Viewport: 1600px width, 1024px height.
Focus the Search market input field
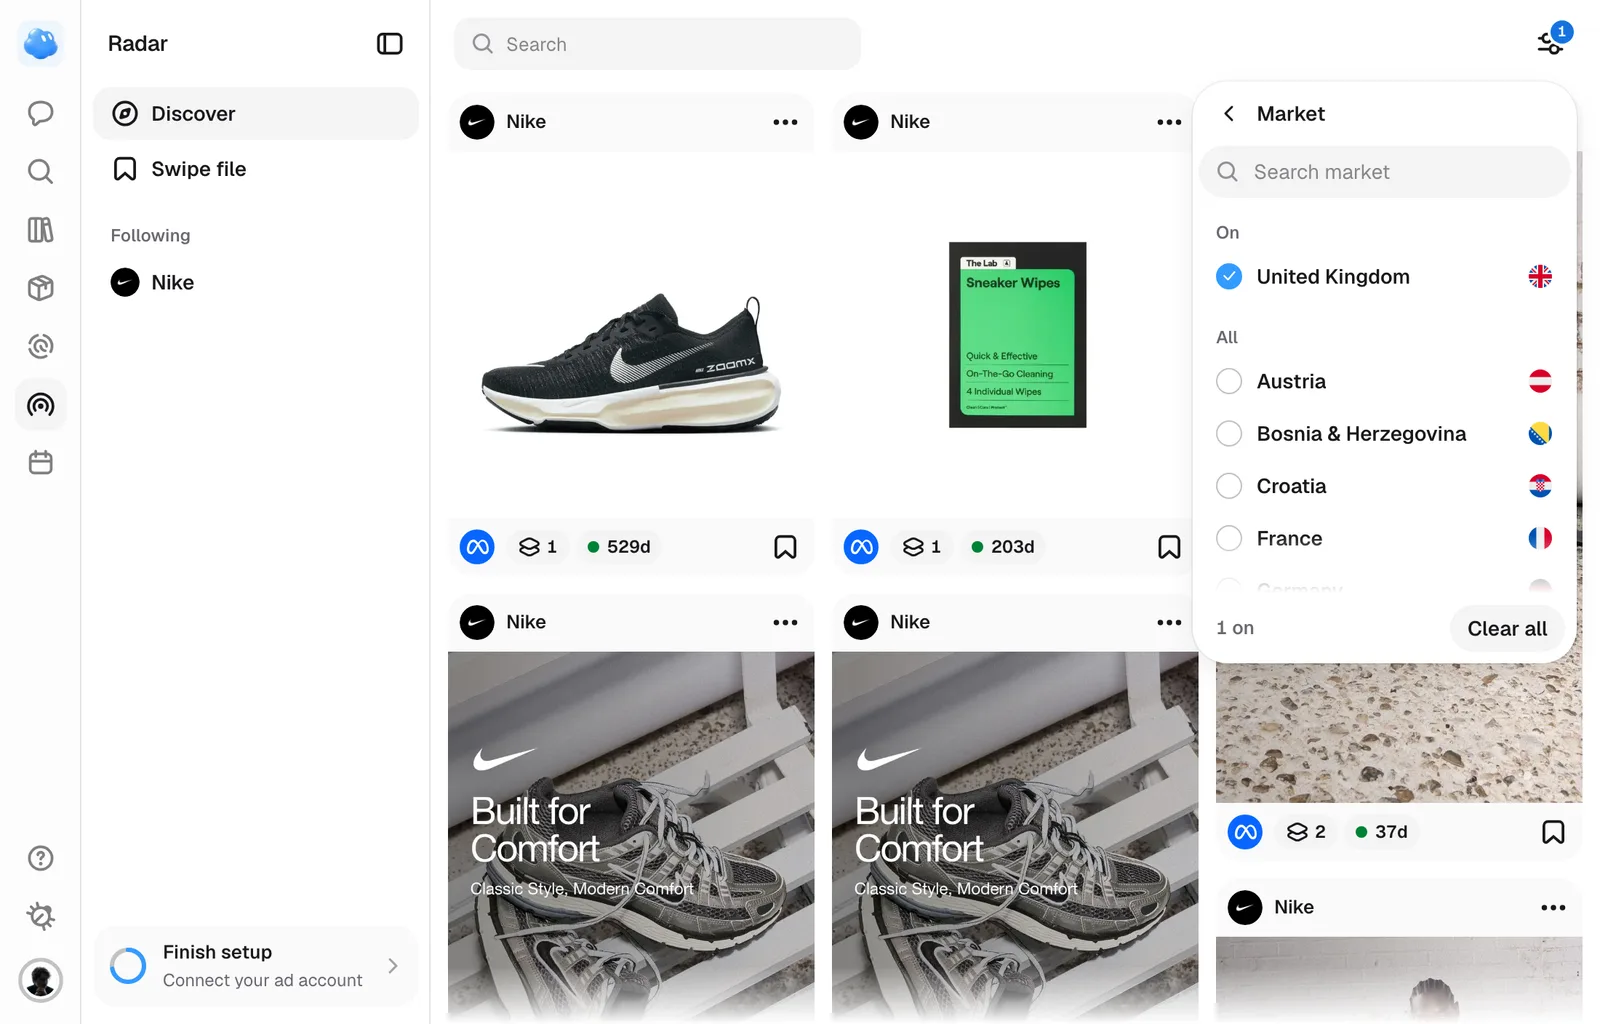[x=1385, y=172]
